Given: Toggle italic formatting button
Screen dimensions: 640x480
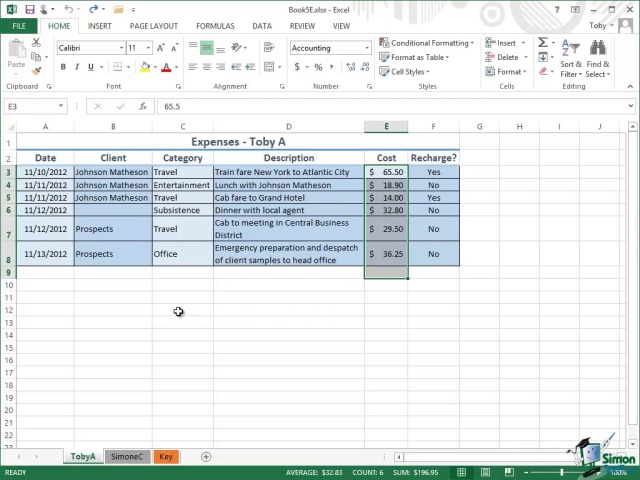Looking at the screenshot, I should point(76,67).
